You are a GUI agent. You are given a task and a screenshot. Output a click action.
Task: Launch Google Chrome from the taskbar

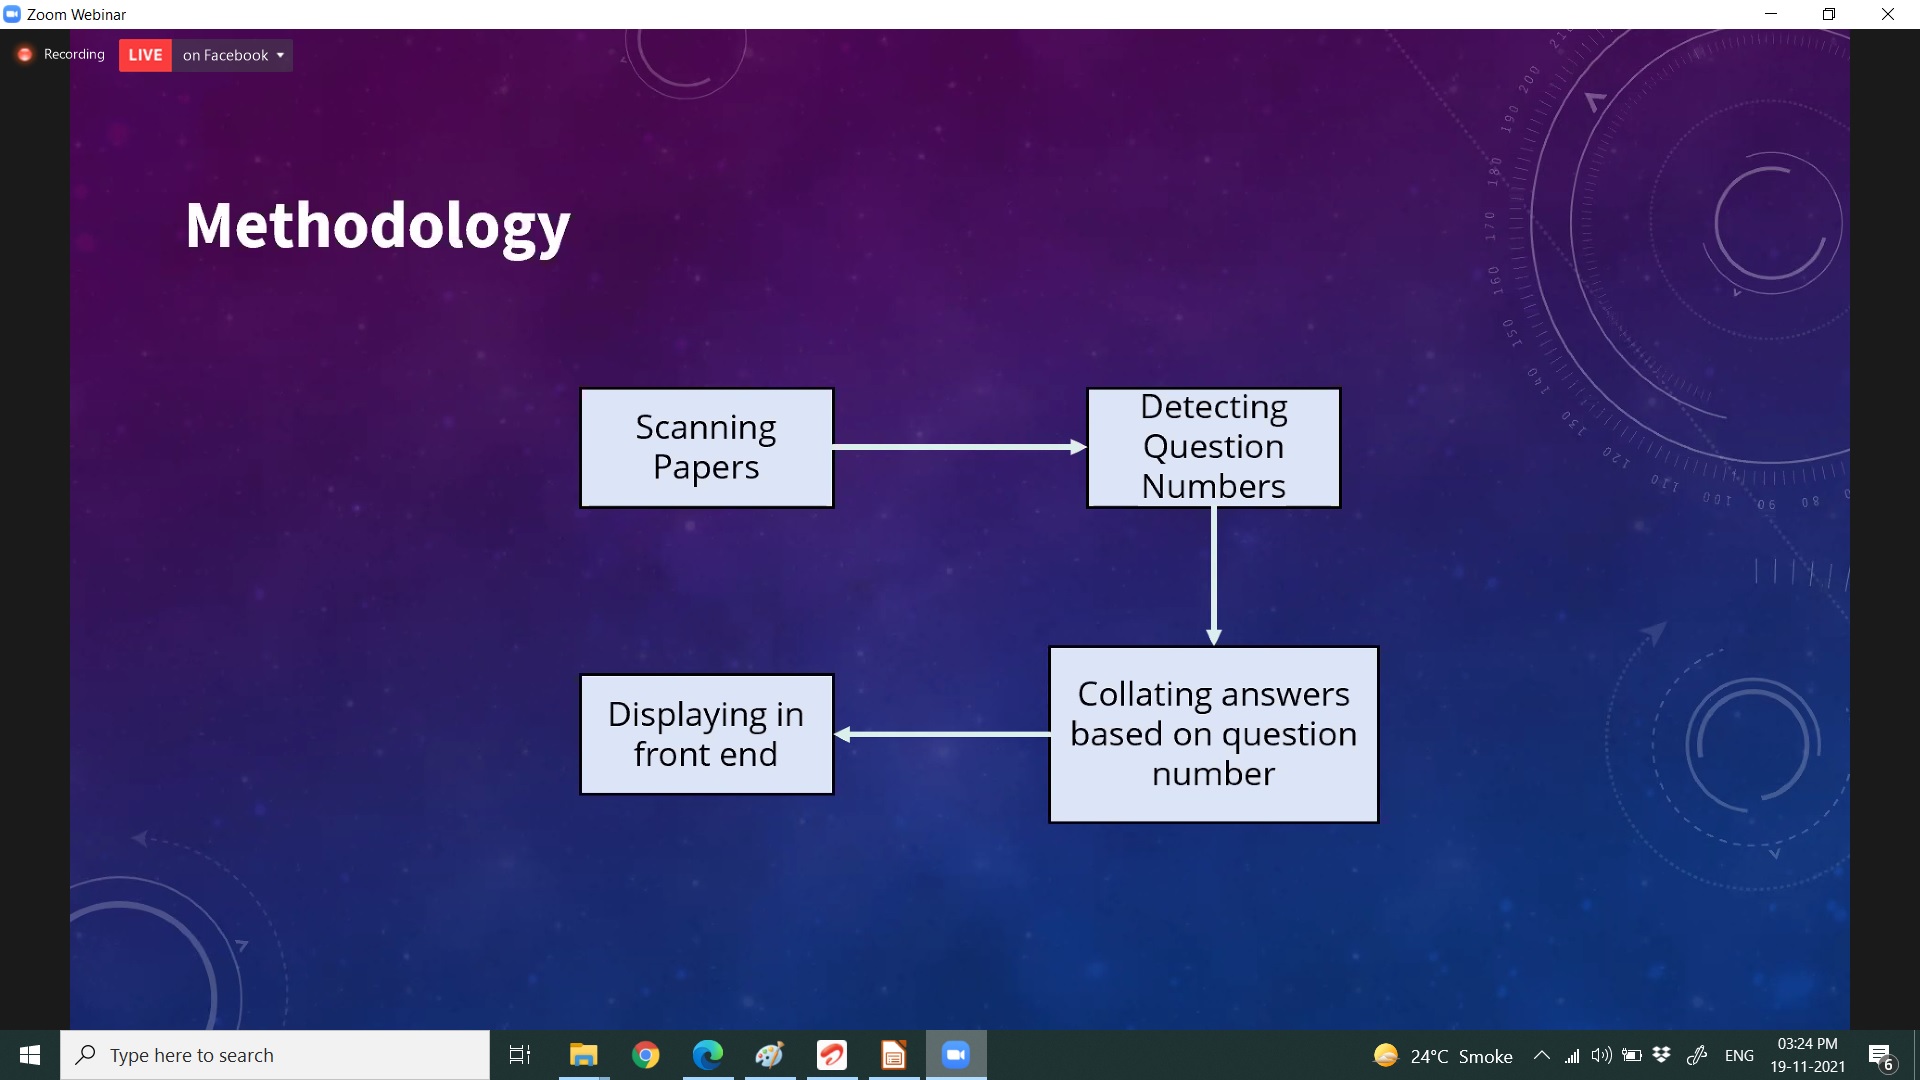point(646,1055)
